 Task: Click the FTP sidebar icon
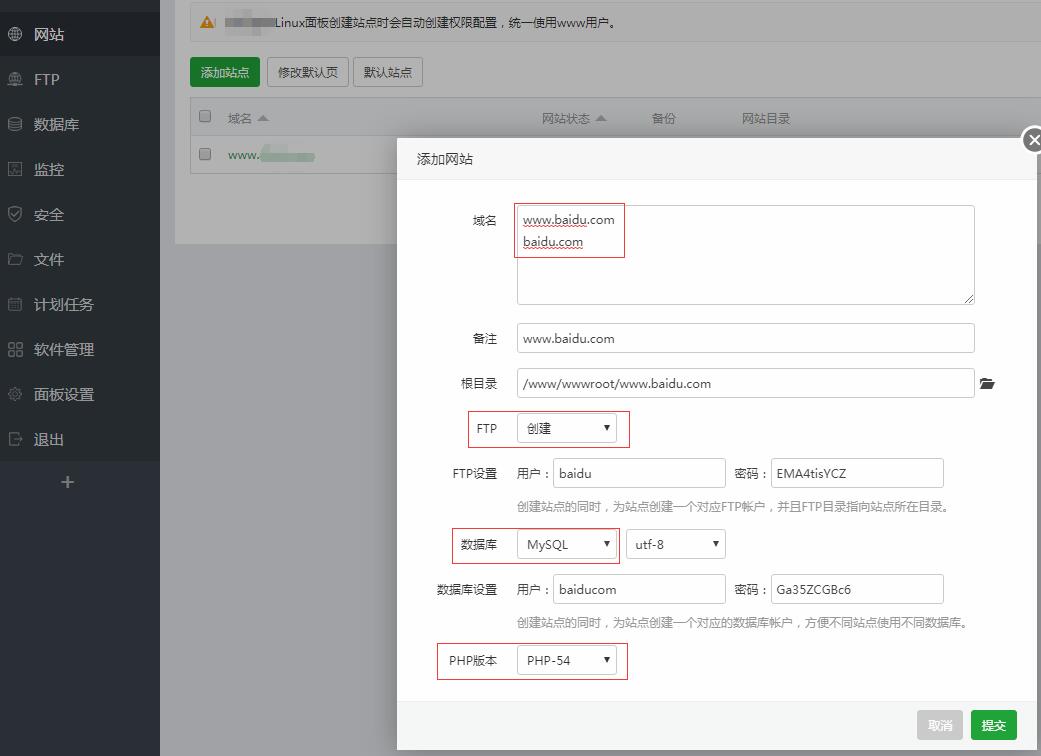coord(15,79)
